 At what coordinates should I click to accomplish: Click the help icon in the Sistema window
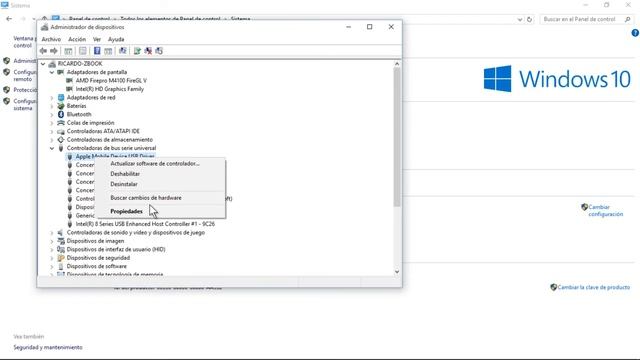pyautogui.click(x=635, y=33)
